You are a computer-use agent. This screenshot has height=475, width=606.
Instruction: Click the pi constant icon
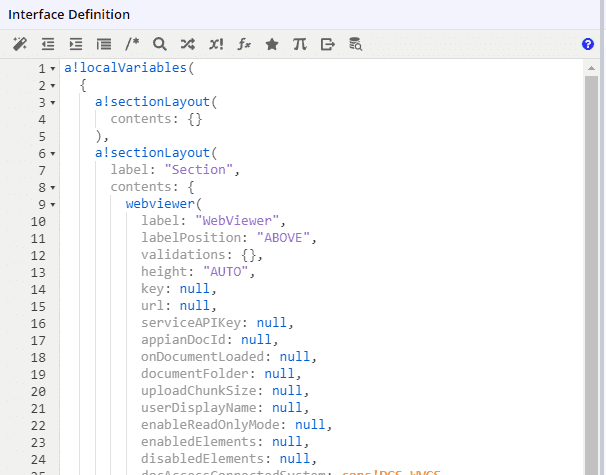pos(300,44)
